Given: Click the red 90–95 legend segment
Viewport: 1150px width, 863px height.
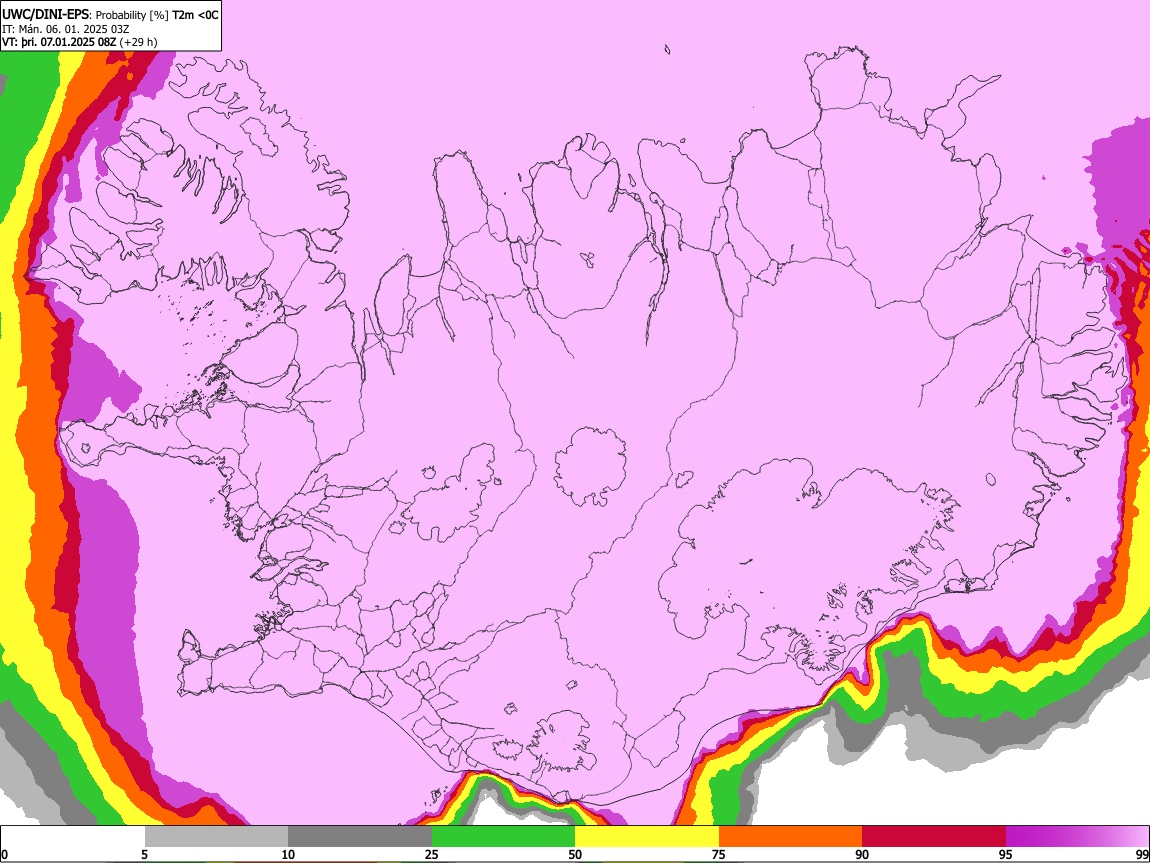Looking at the screenshot, I should [934, 837].
